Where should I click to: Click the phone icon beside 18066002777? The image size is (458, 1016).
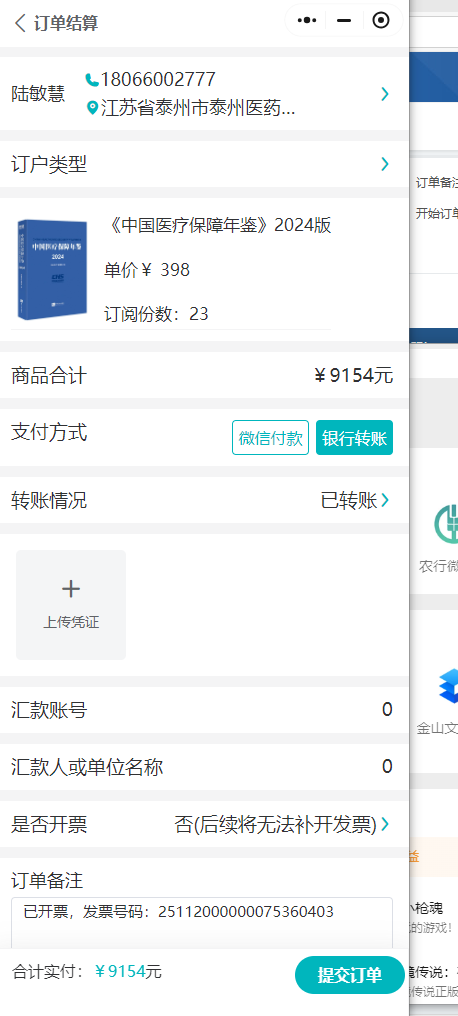(92, 80)
